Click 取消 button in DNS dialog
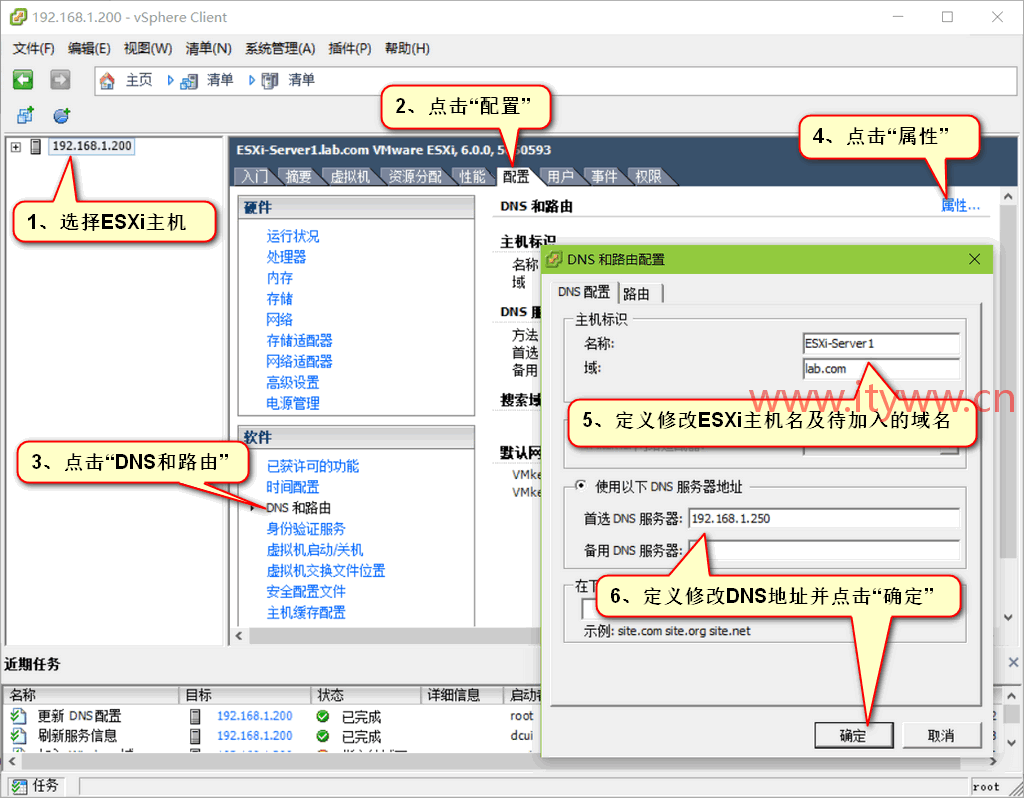Viewport: 1024px width, 798px height. [941, 736]
